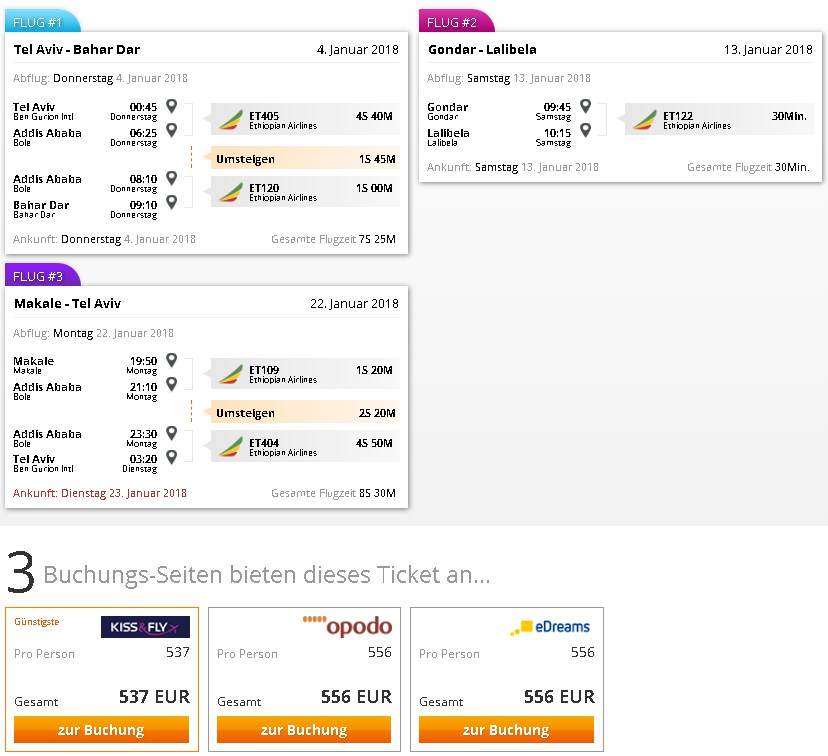
Task: Click the Umsteigen 2S 20M layover bar
Action: click(x=305, y=412)
